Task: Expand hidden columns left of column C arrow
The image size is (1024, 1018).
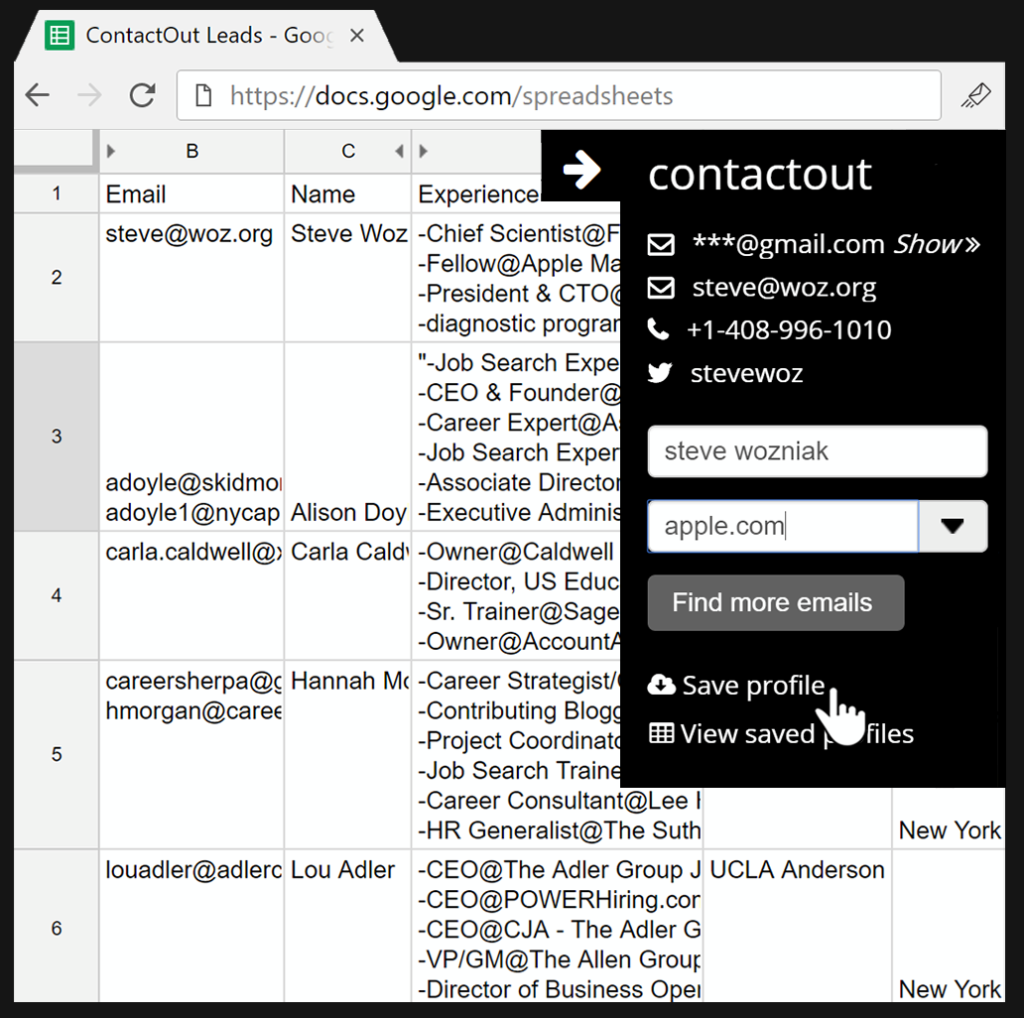Action: pos(399,151)
